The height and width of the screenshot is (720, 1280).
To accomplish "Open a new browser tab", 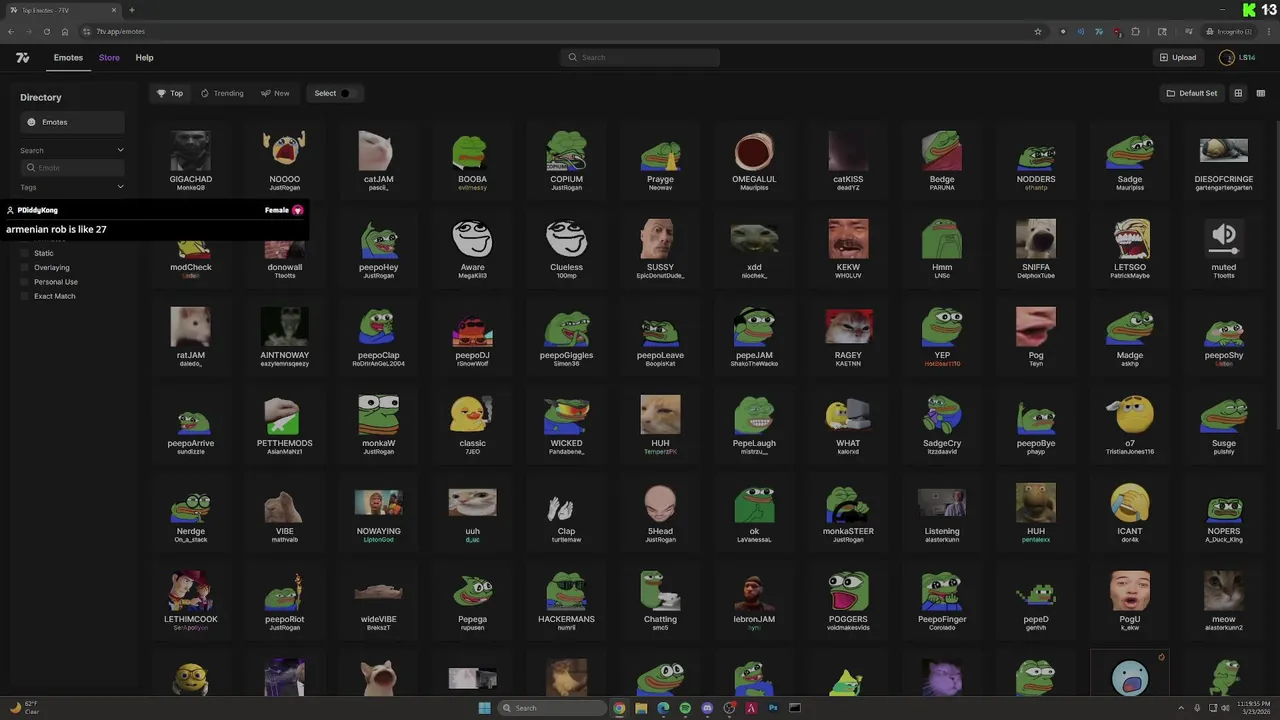I will [131, 10].
